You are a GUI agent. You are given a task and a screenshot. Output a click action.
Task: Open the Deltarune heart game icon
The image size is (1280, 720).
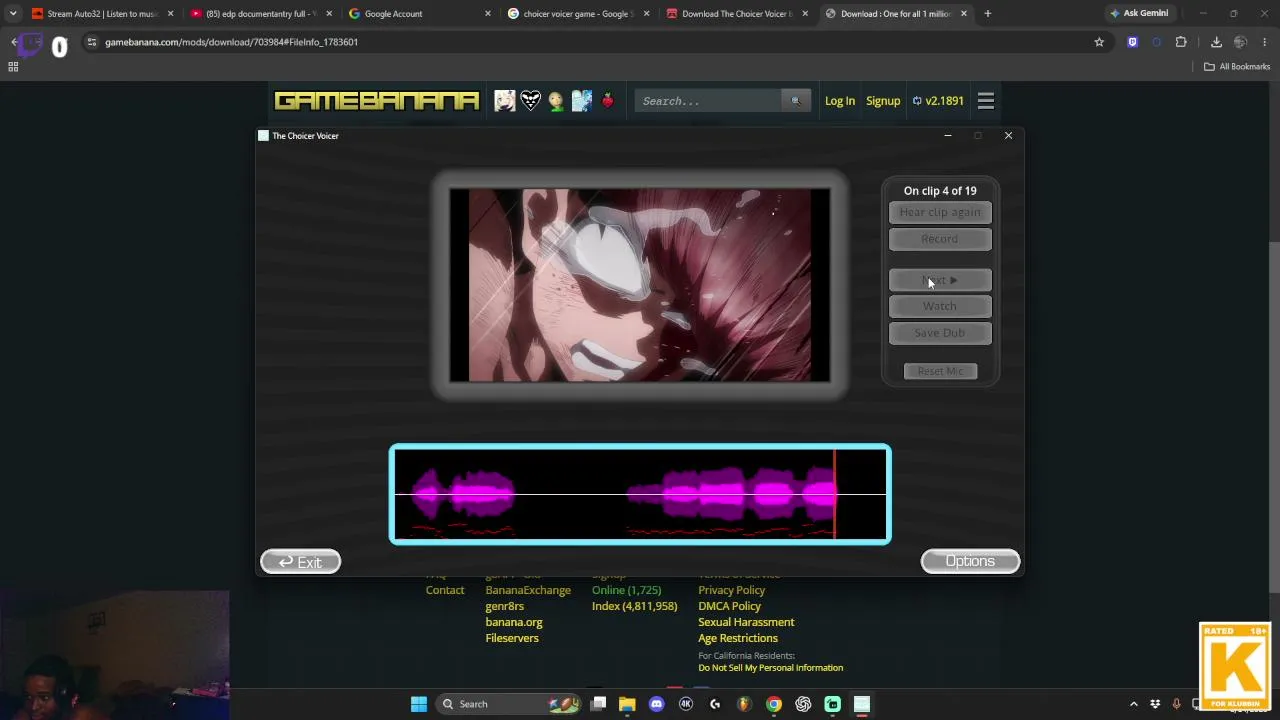(530, 101)
